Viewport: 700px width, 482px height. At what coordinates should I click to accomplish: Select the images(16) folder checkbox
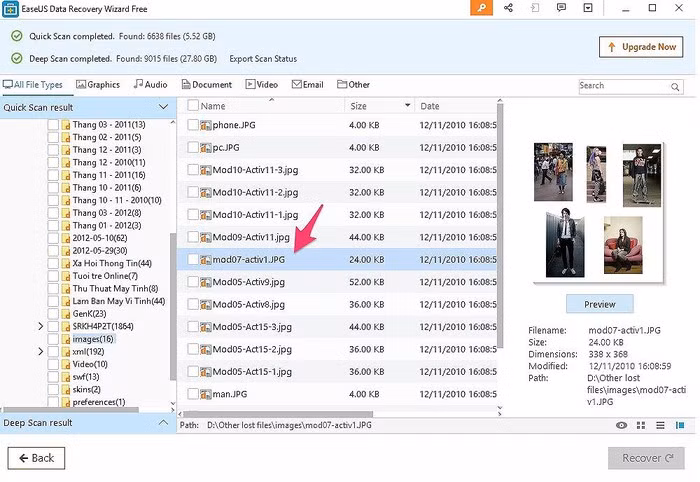click(x=53, y=339)
